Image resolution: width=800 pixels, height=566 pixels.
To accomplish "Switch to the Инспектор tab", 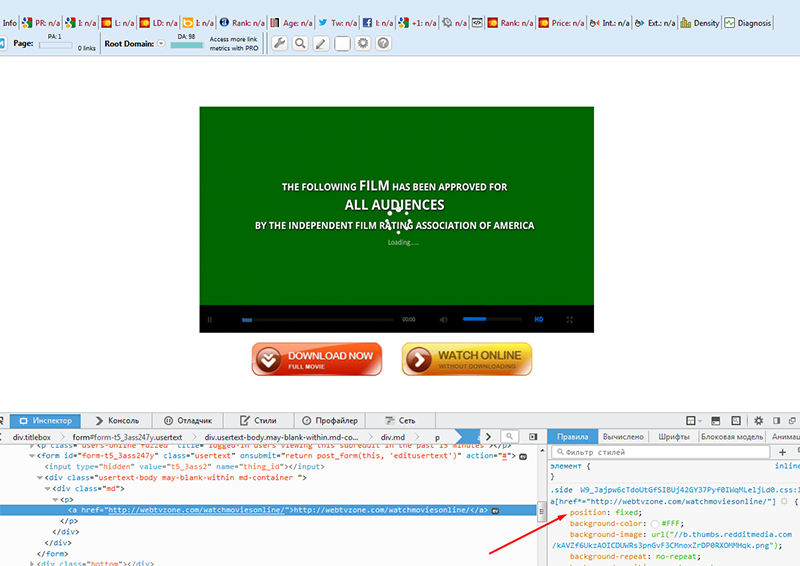I will pyautogui.click(x=45, y=421).
